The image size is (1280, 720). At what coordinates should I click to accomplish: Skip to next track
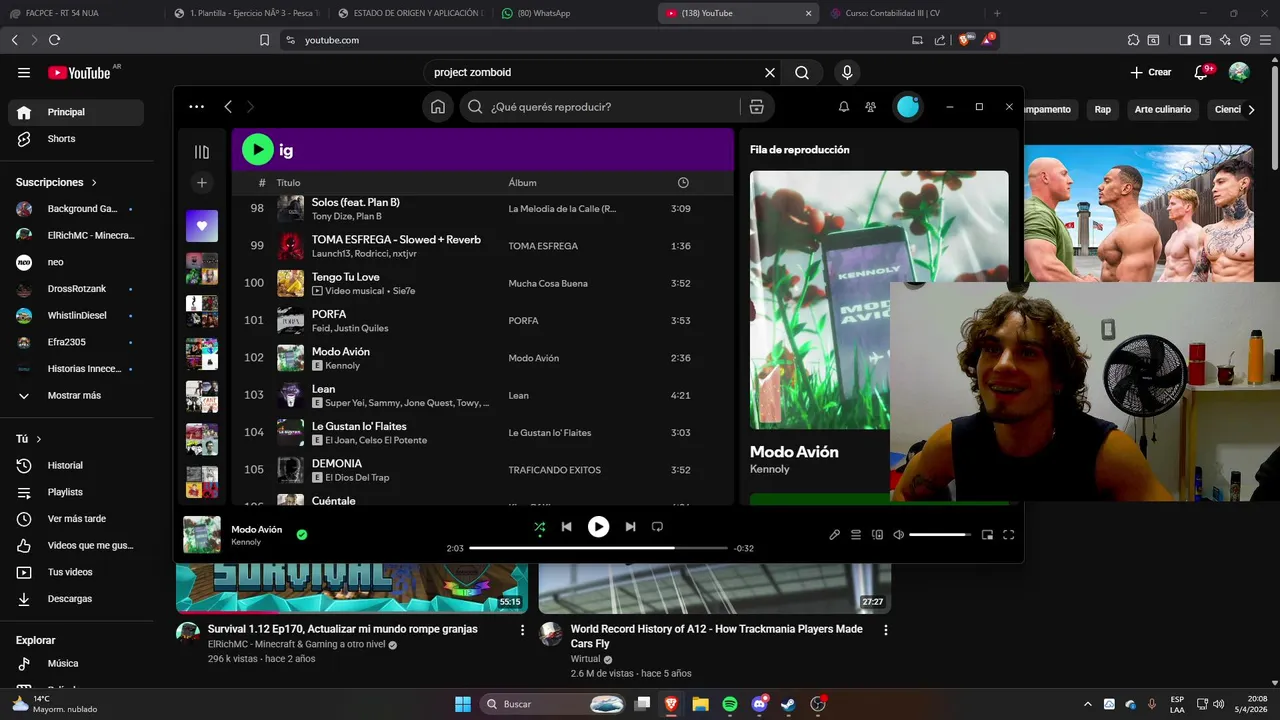pos(630,527)
